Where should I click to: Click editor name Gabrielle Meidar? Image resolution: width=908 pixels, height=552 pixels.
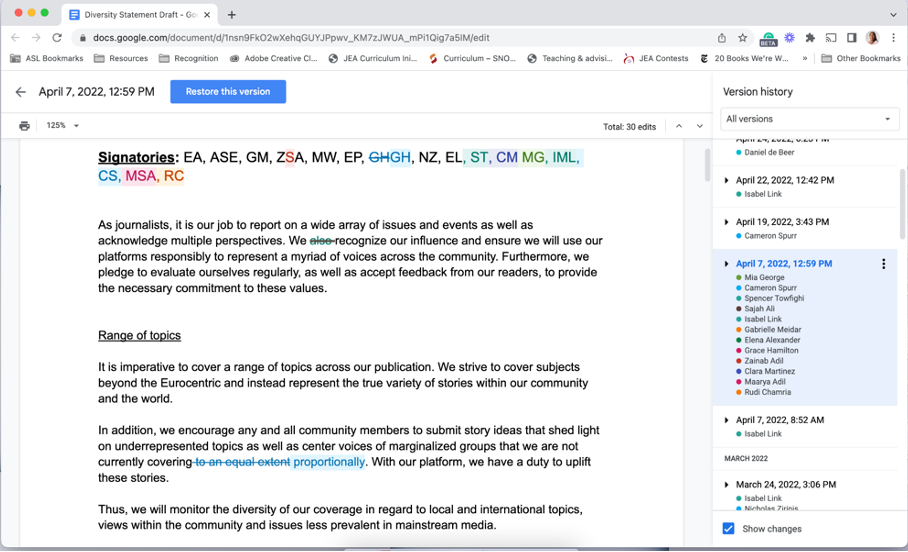[772, 330]
